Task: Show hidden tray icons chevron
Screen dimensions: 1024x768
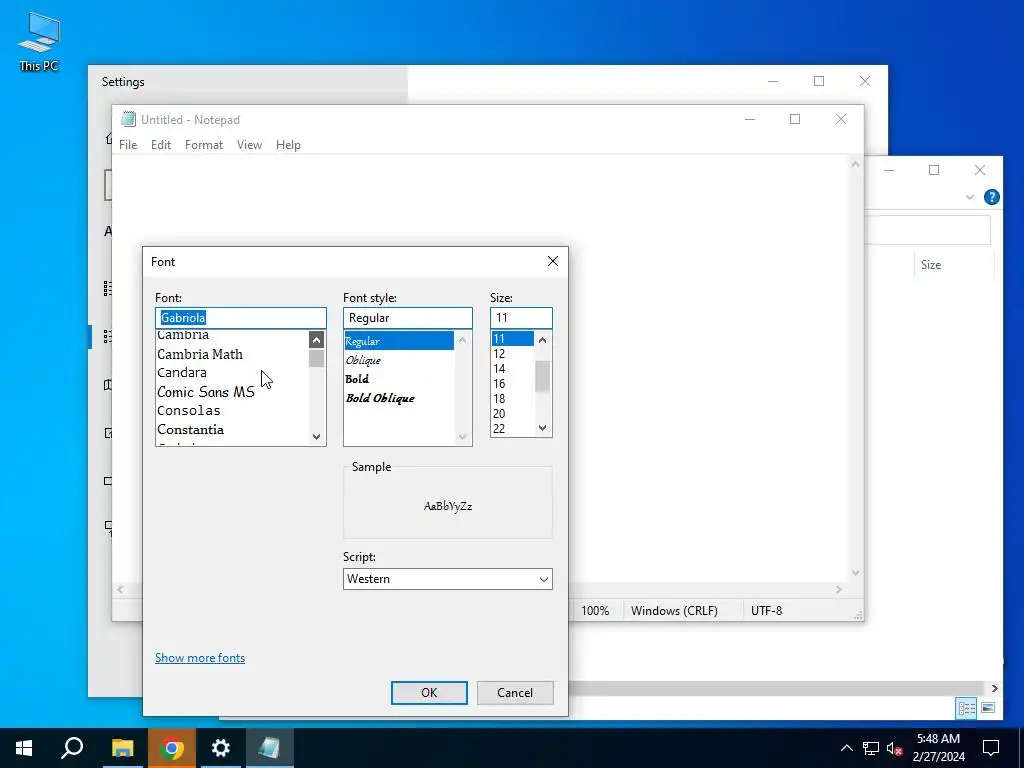Action: click(846, 748)
